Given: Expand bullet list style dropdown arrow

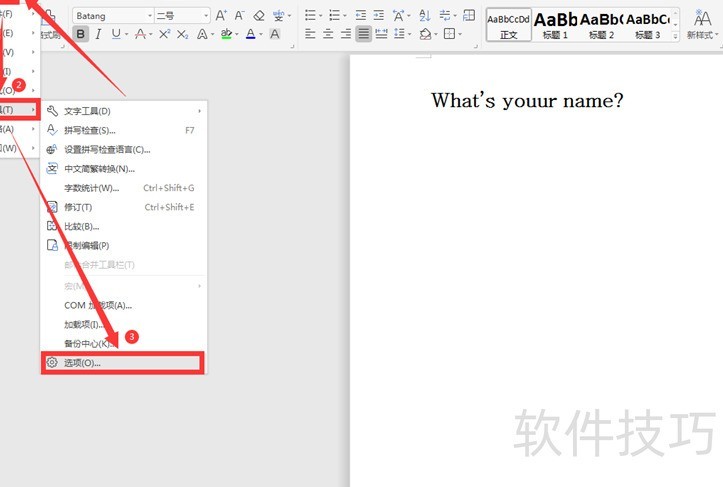Looking at the screenshot, I should [x=321, y=16].
